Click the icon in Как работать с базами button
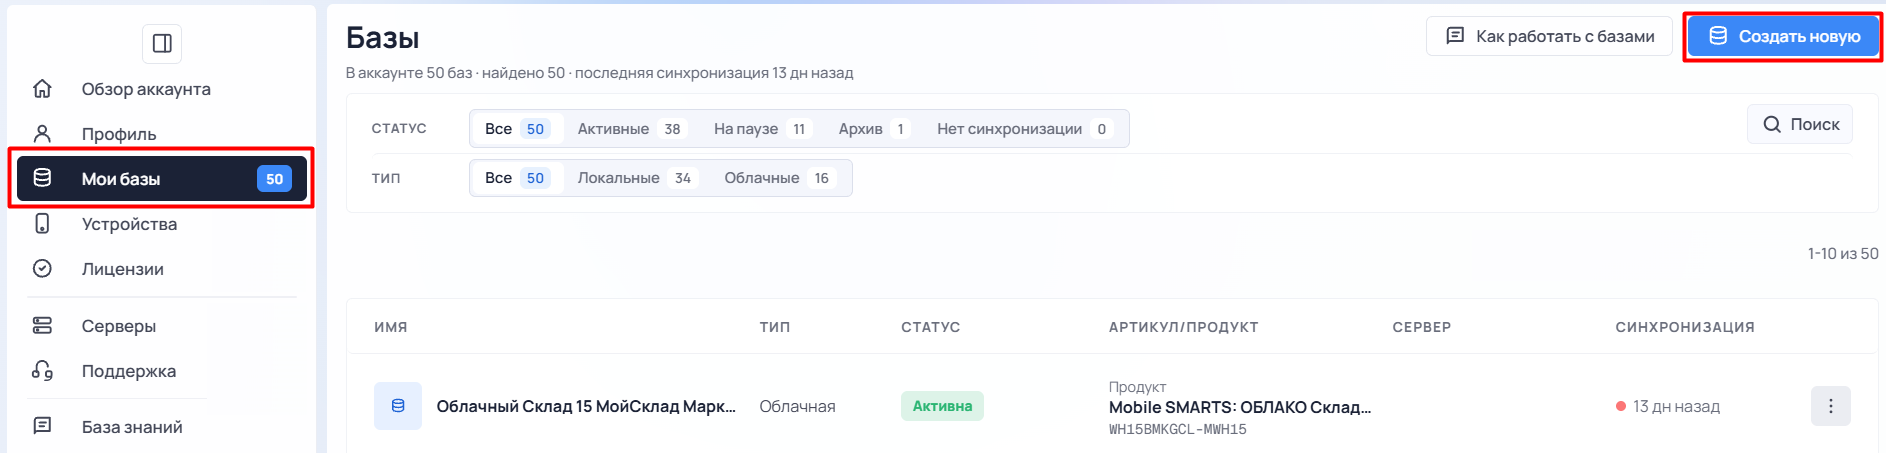Viewport: 1886px width, 453px height. pos(1456,36)
